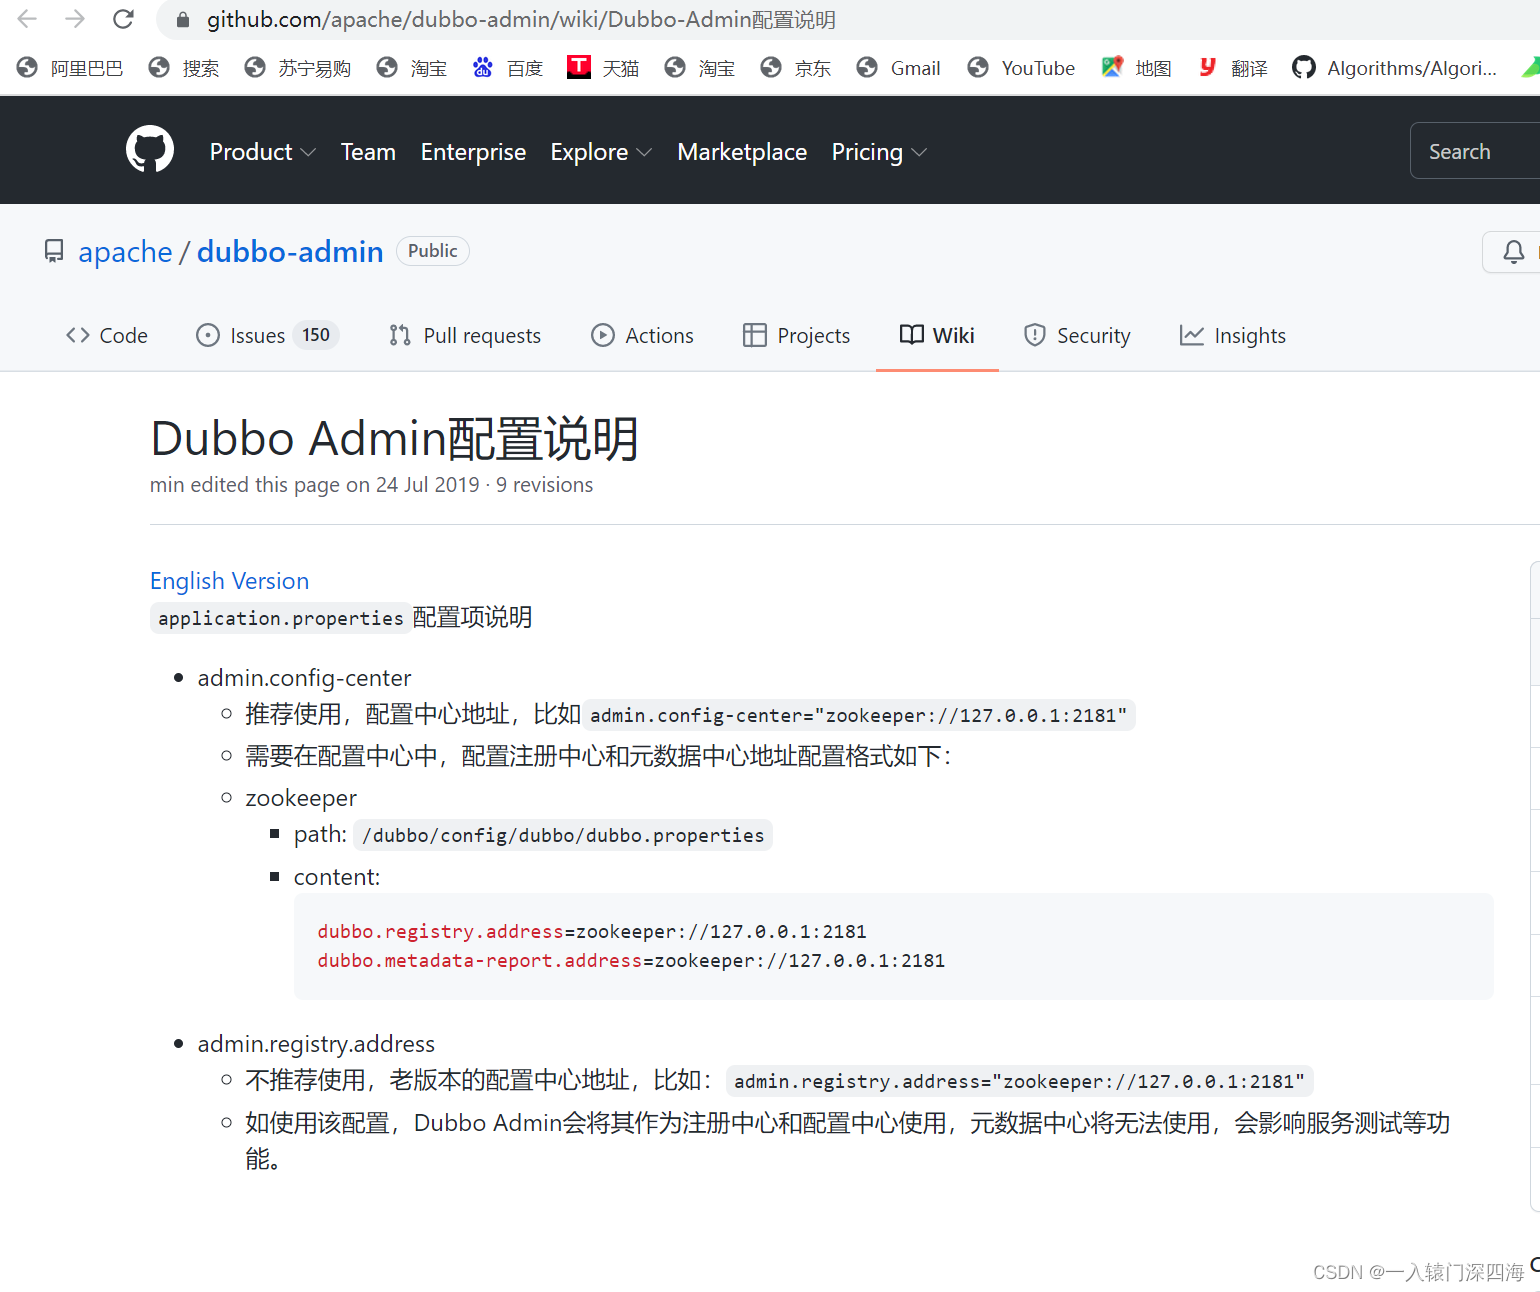Focus the browser address bar URL
Image resolution: width=1540 pixels, height=1292 pixels.
(x=520, y=20)
